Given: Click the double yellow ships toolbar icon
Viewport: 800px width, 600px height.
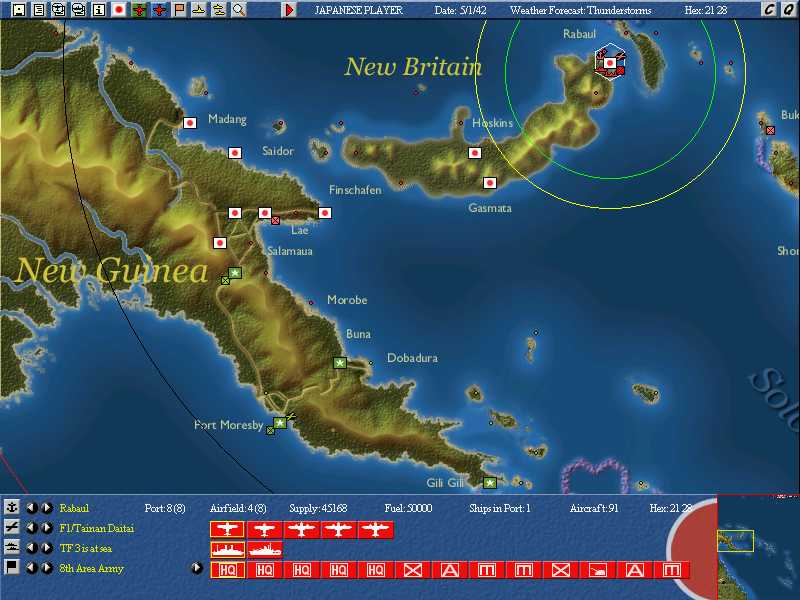Looking at the screenshot, I should tap(219, 9).
